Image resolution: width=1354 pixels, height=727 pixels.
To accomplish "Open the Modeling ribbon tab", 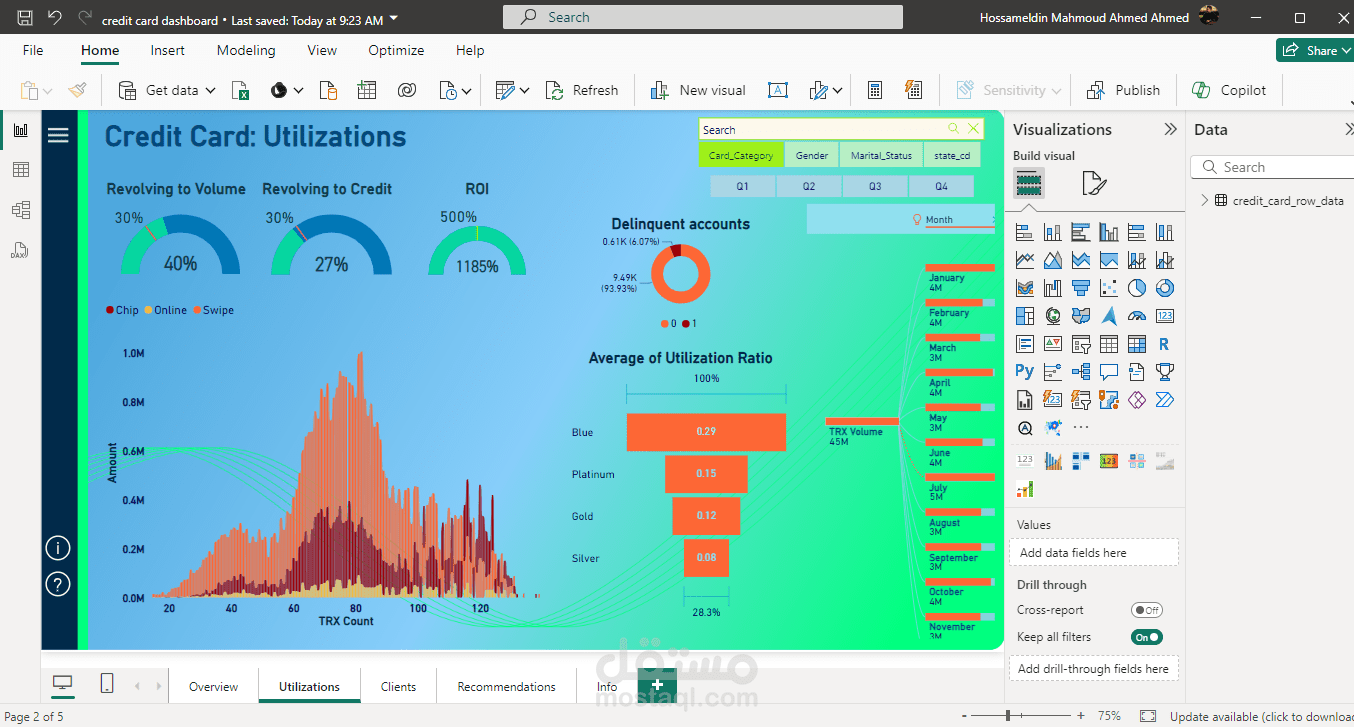I will click(246, 50).
